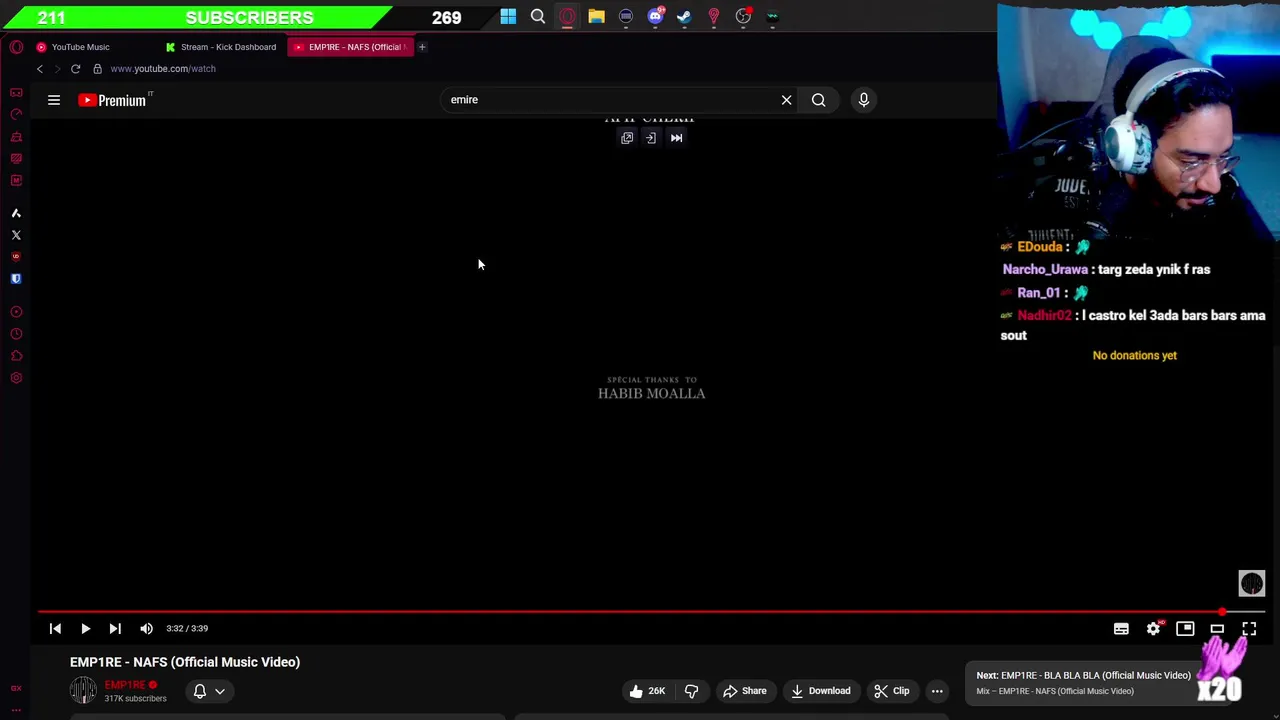
Task: Create a clip of the video
Action: (891, 691)
